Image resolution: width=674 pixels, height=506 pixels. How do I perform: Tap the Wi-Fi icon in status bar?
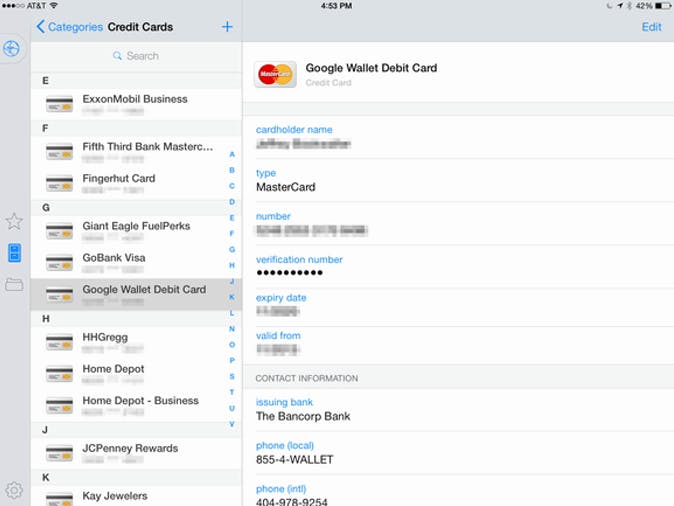[x=54, y=6]
